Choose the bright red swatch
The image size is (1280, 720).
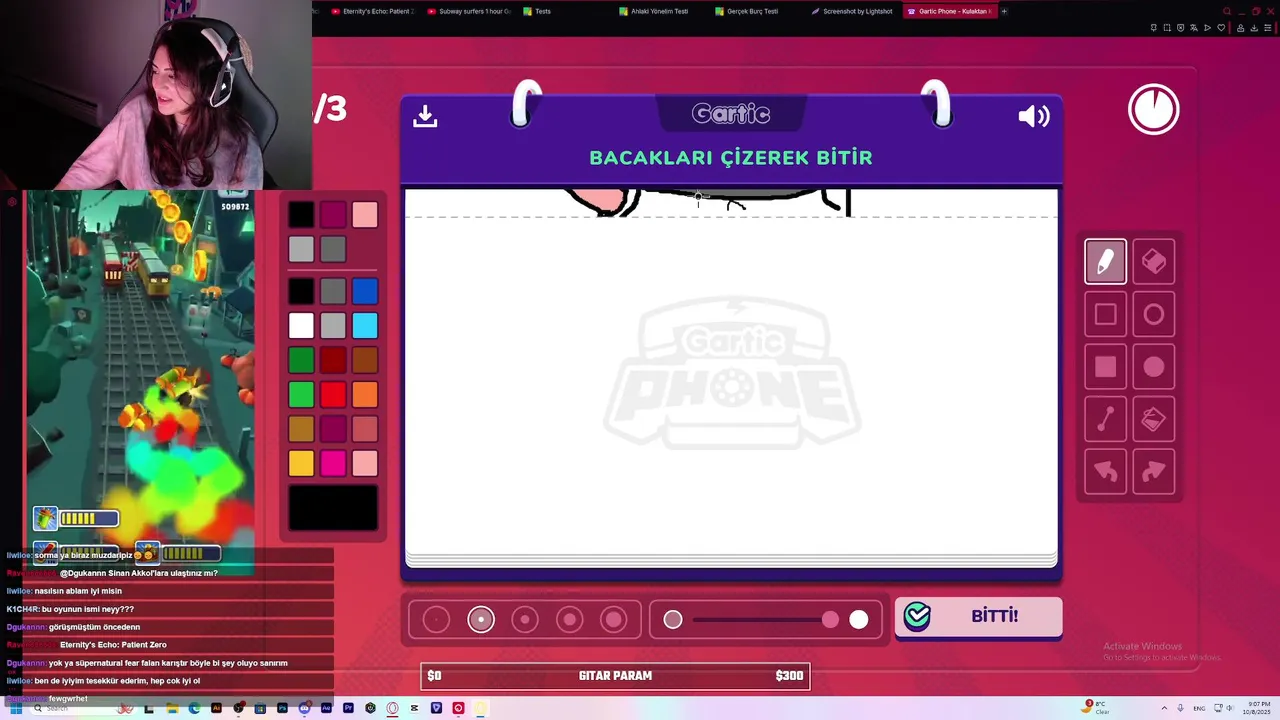(x=333, y=394)
